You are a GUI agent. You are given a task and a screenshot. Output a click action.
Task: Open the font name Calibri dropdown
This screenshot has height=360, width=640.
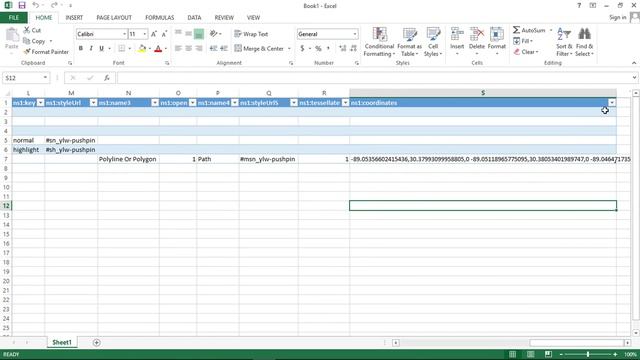click(124, 34)
